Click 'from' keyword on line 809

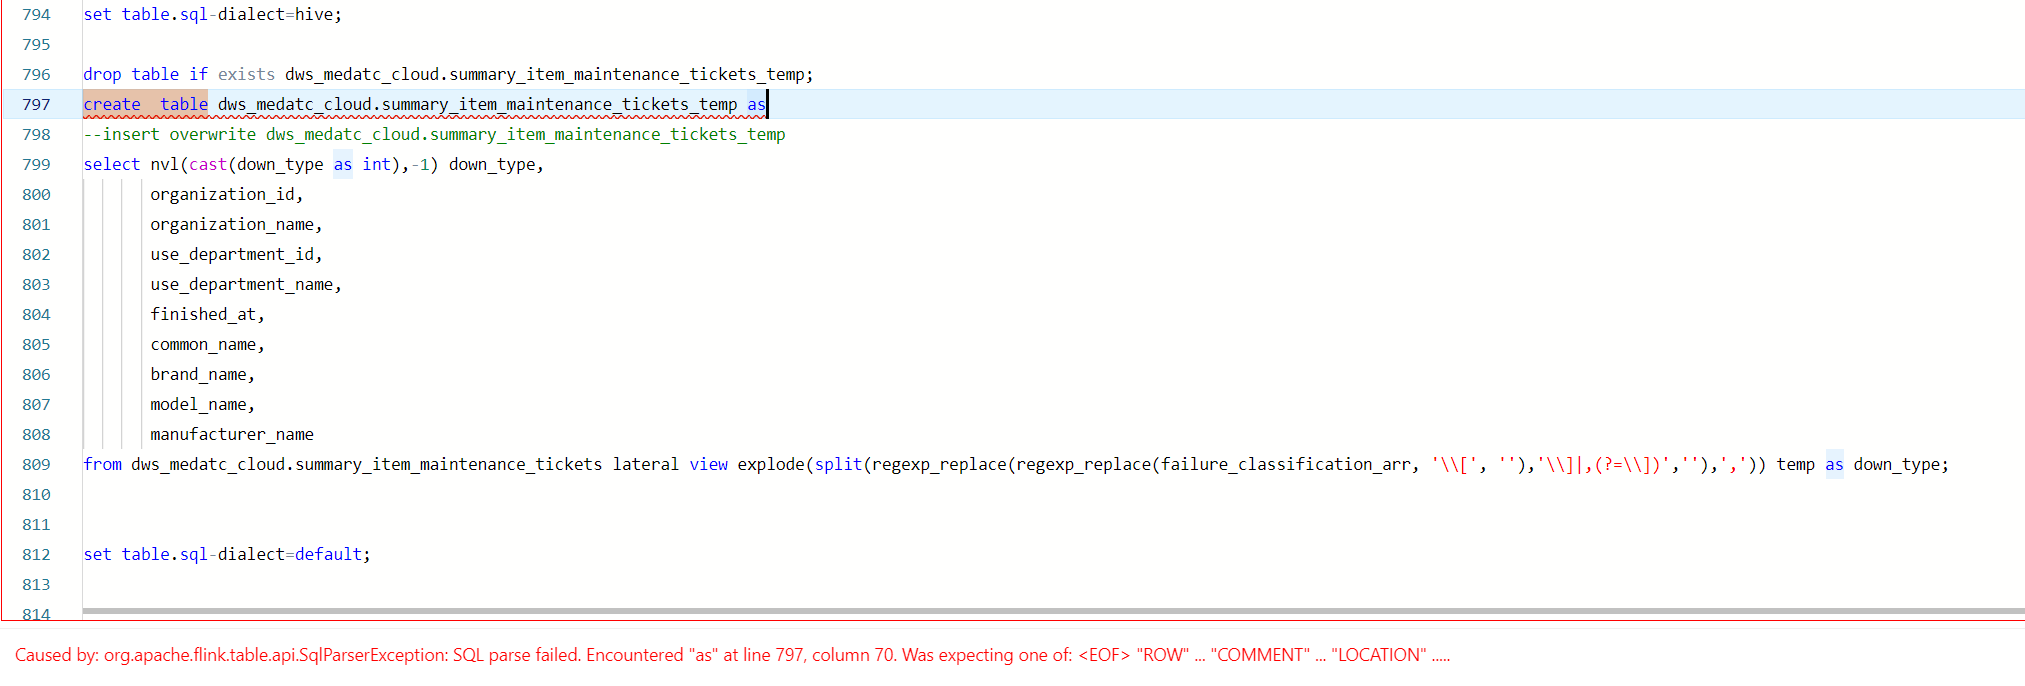(x=102, y=465)
